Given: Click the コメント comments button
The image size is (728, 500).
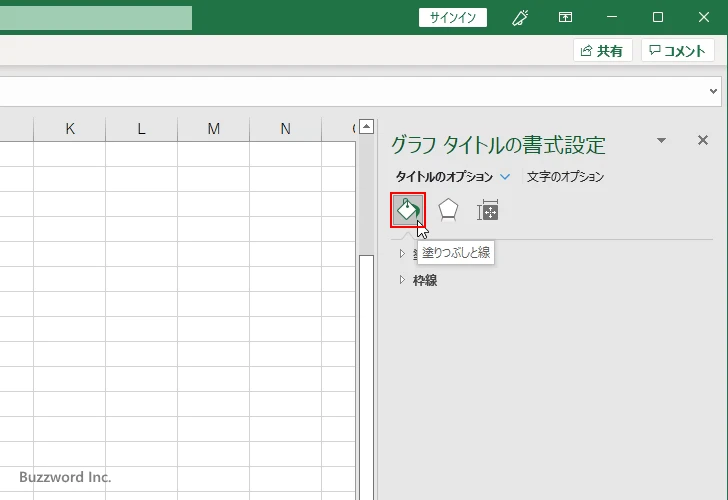Looking at the screenshot, I should pos(677,50).
